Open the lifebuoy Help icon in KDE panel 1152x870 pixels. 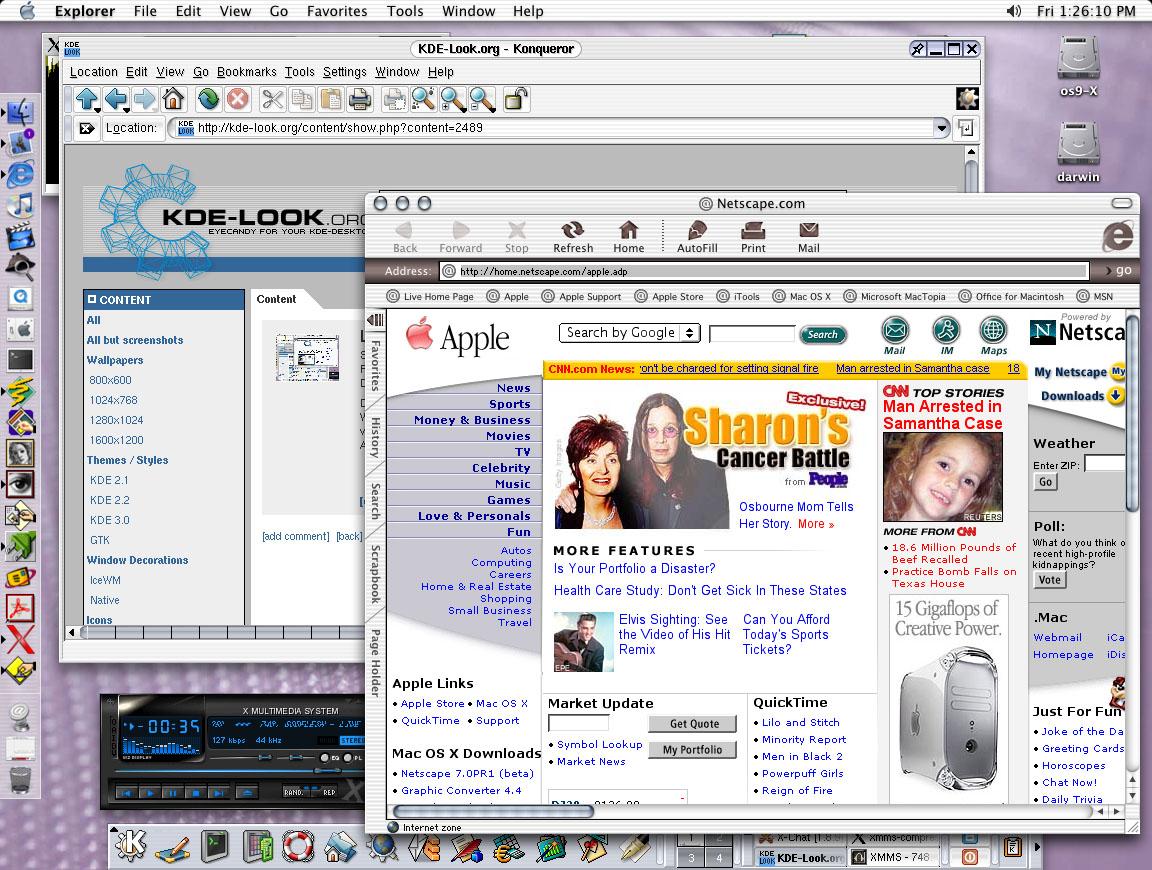[x=298, y=846]
